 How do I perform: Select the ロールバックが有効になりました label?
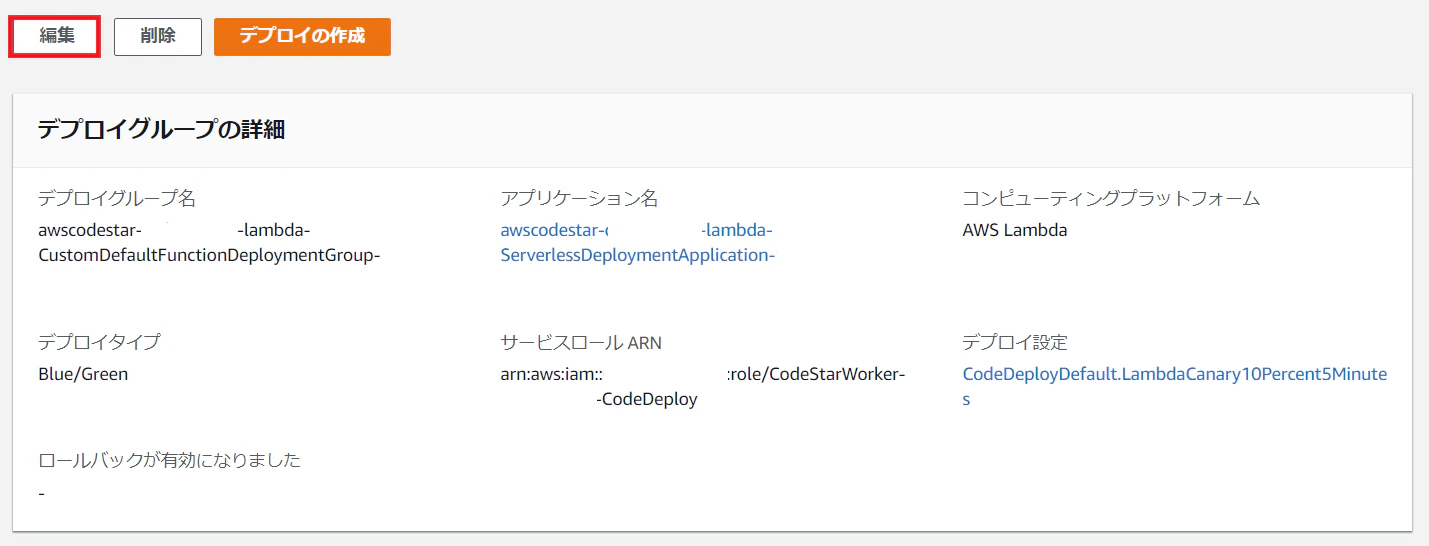(169, 460)
